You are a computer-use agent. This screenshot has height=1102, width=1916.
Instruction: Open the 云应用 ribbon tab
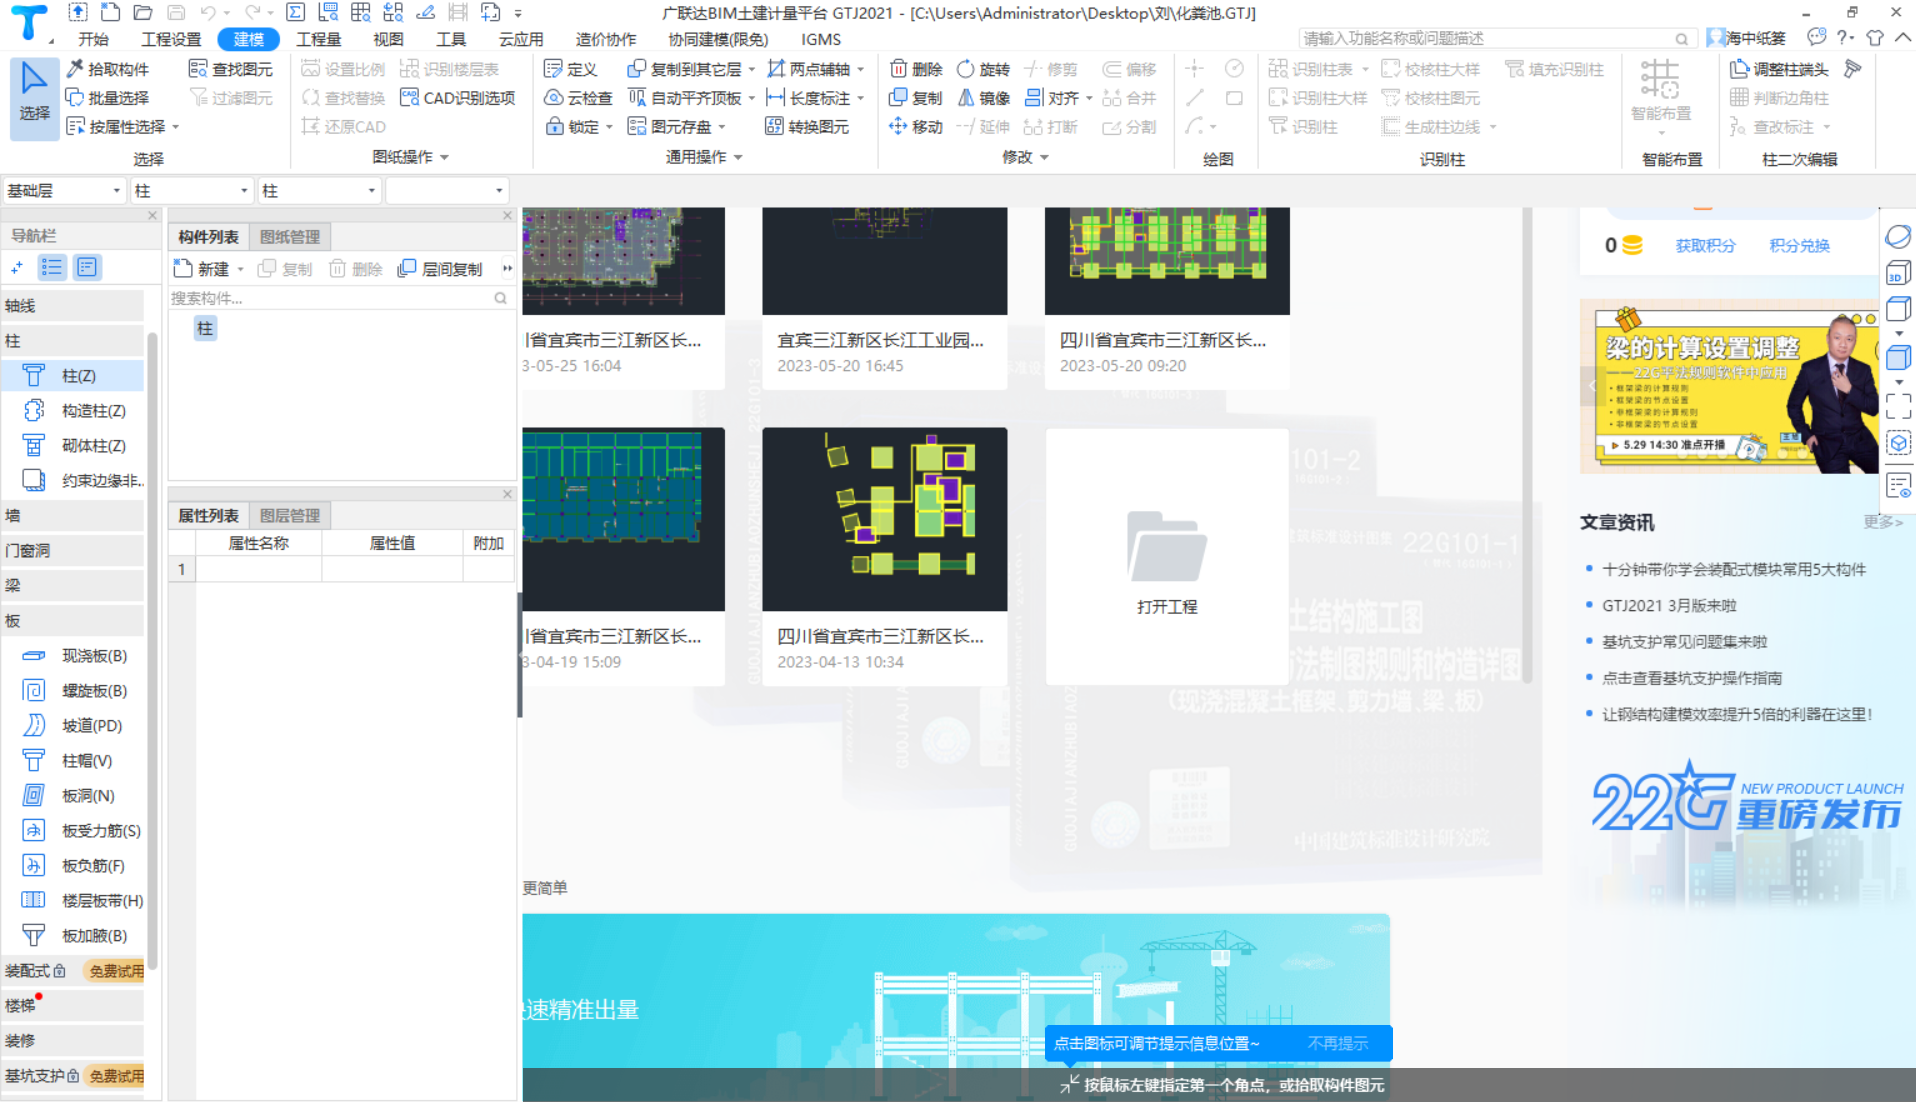(x=521, y=39)
